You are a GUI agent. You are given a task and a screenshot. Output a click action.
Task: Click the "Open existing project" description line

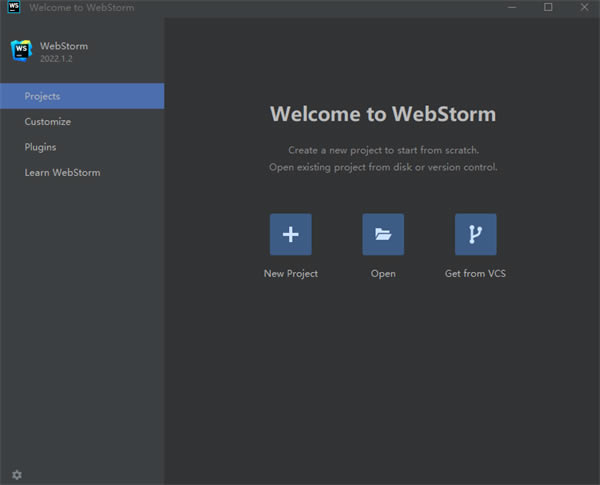pyautogui.click(x=383, y=167)
